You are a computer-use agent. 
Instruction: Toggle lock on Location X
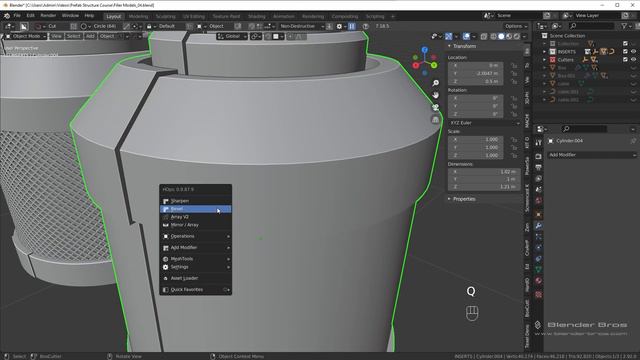(x=514, y=66)
